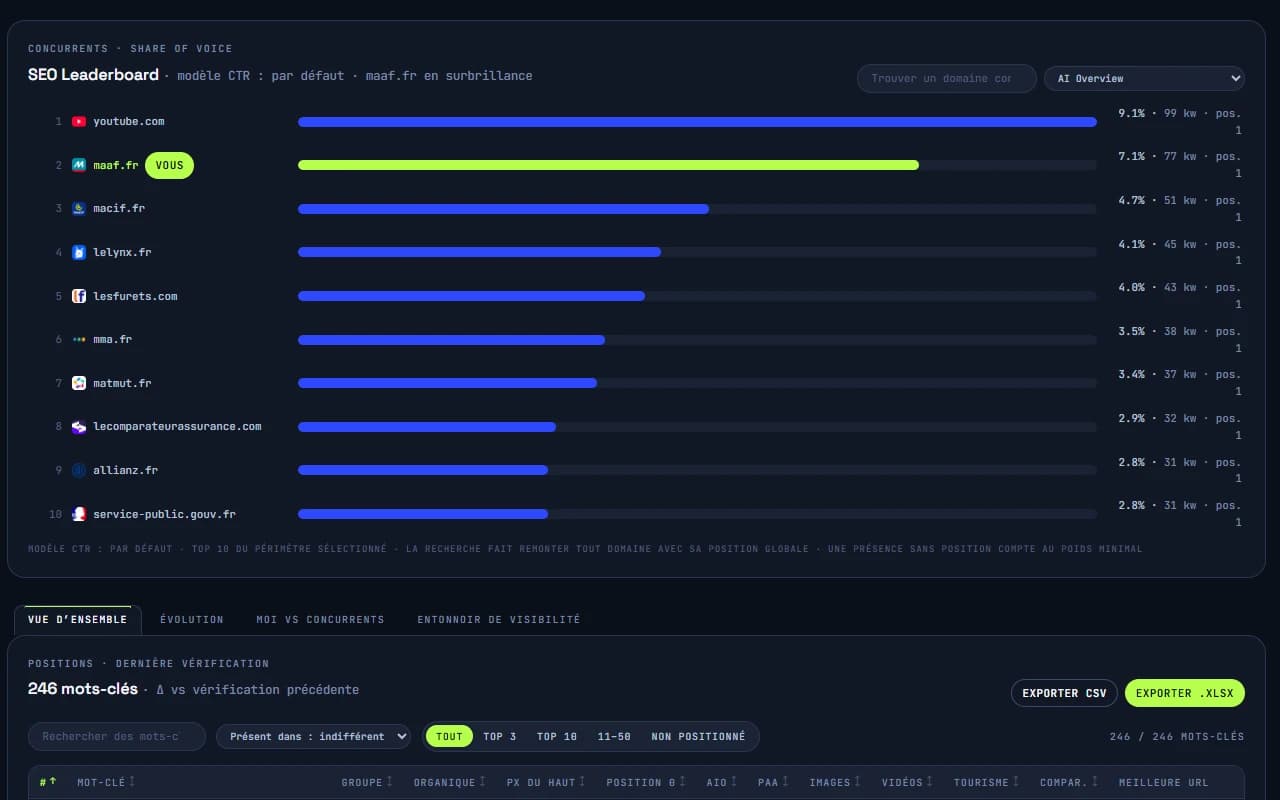This screenshot has height=800, width=1280.
Task: Sort the table by Organique column
Action: [450, 782]
